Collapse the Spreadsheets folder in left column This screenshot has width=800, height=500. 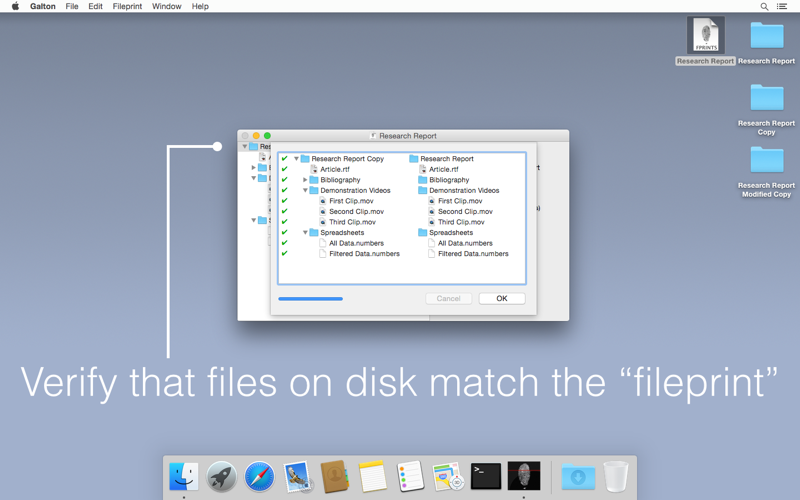(x=305, y=233)
